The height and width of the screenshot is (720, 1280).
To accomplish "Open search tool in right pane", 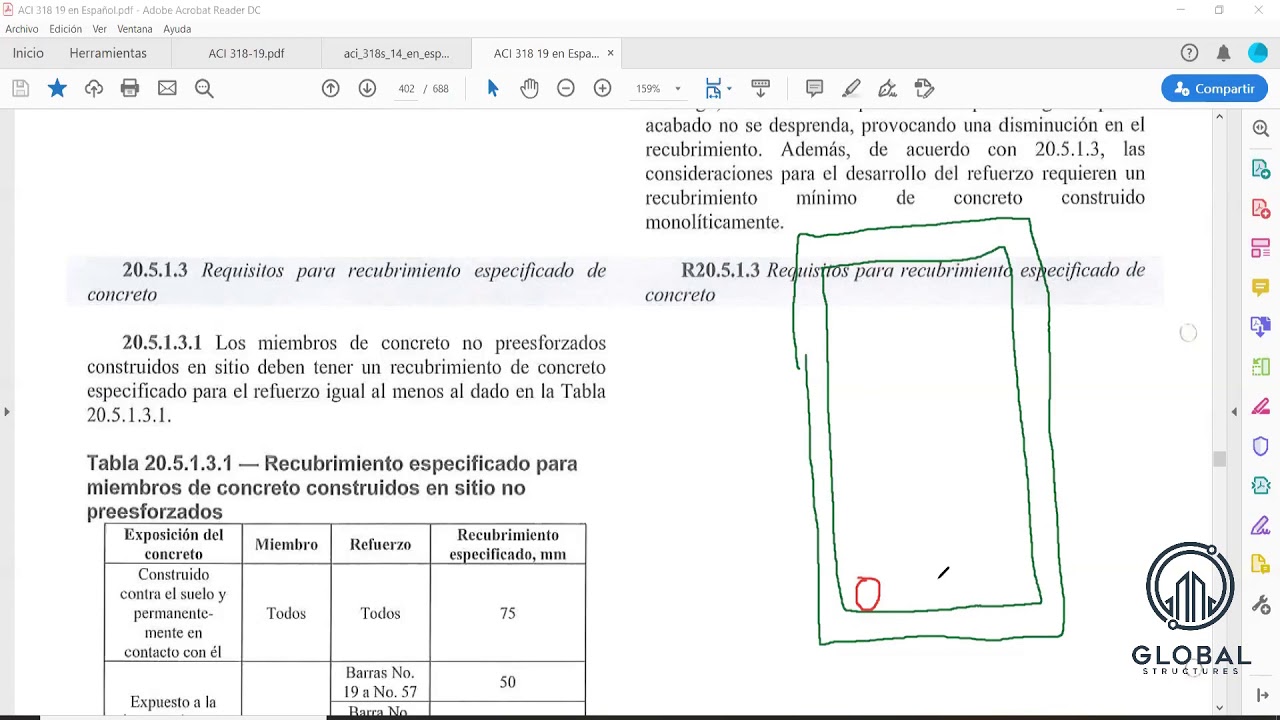I will [x=1261, y=129].
